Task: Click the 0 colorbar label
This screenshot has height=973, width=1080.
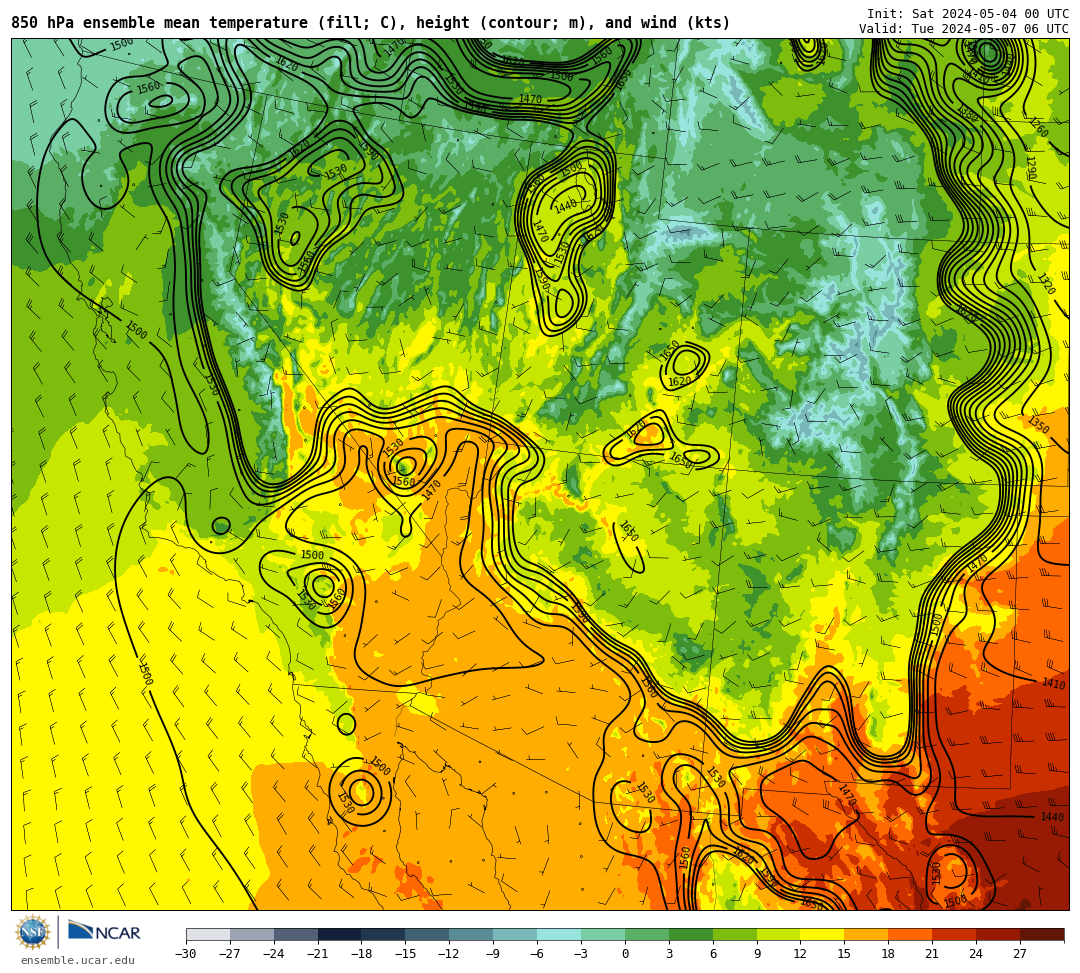Action: point(625,954)
